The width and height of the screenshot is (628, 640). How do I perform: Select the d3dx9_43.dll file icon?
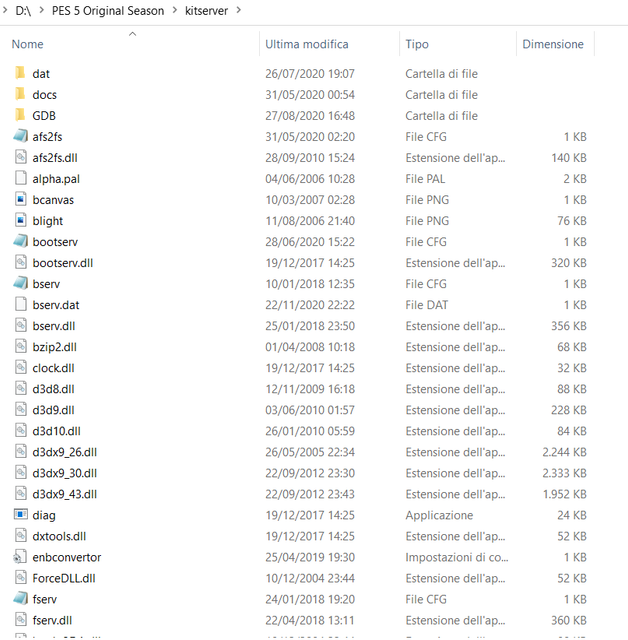[x=21, y=494]
